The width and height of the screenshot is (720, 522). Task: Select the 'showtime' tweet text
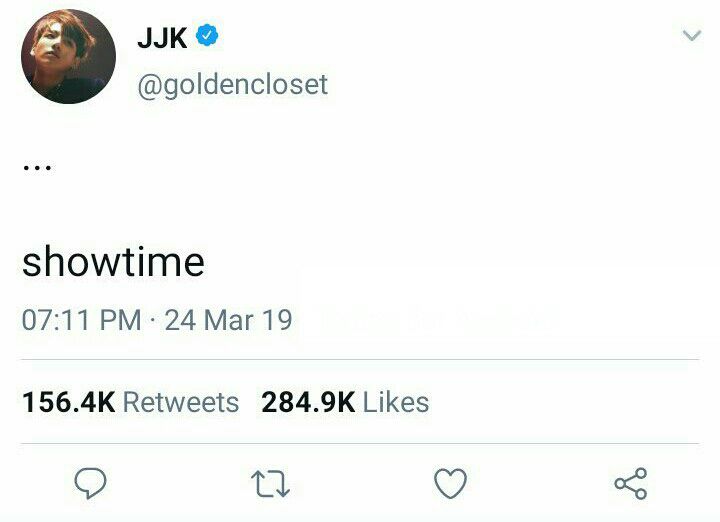[x=113, y=262]
